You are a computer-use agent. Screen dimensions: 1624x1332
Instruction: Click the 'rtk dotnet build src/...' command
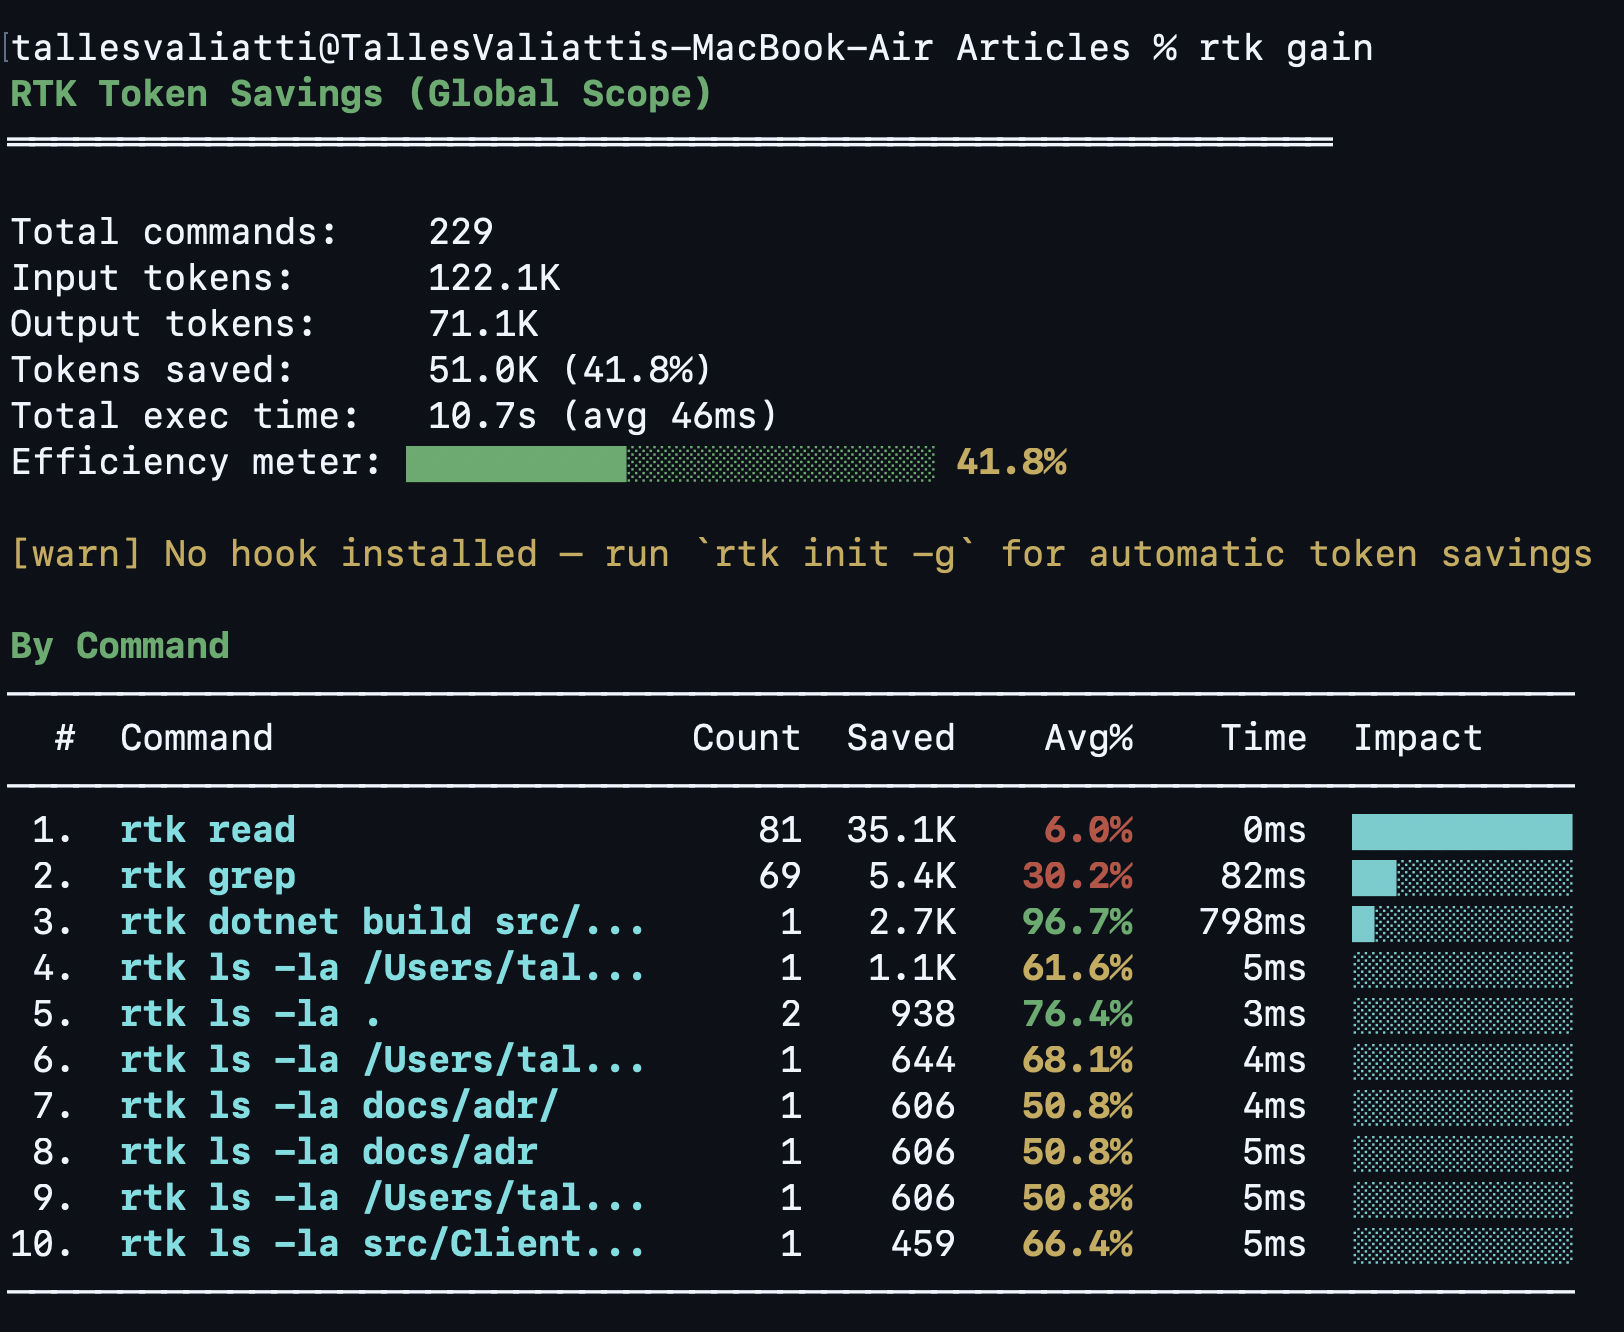click(383, 922)
